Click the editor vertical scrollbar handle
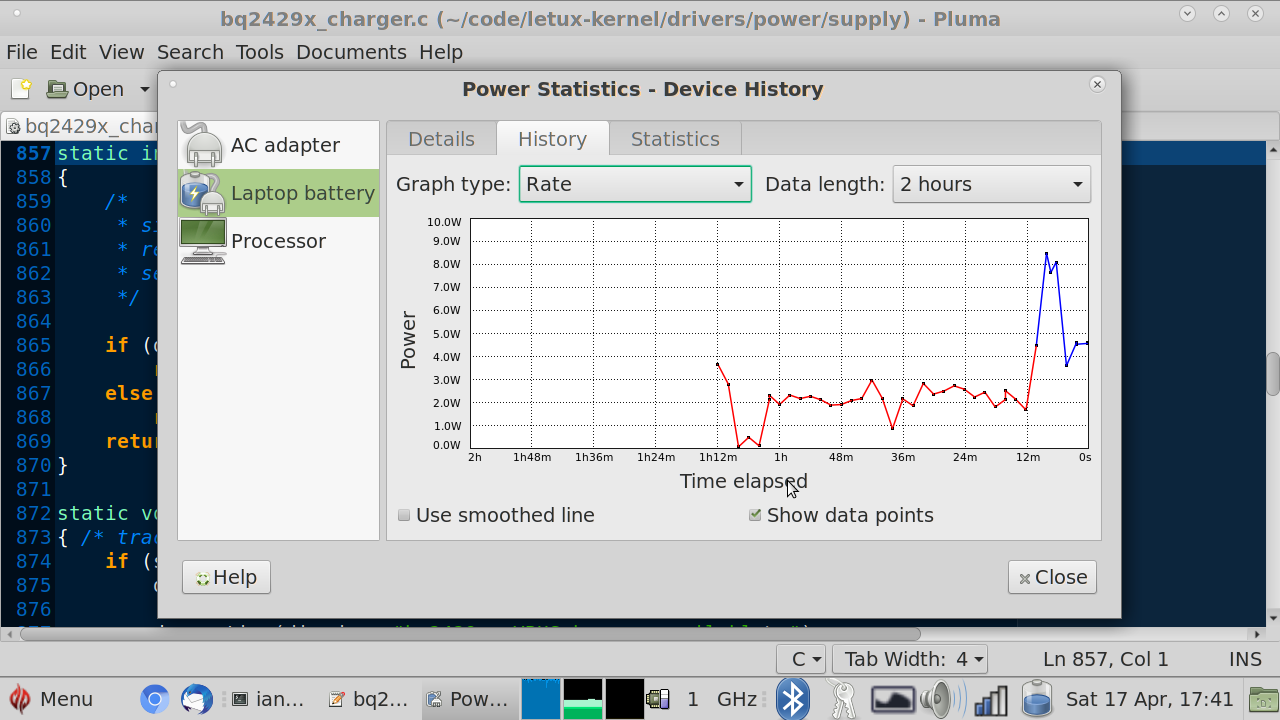Screen dimensions: 1280x720 1273,374
